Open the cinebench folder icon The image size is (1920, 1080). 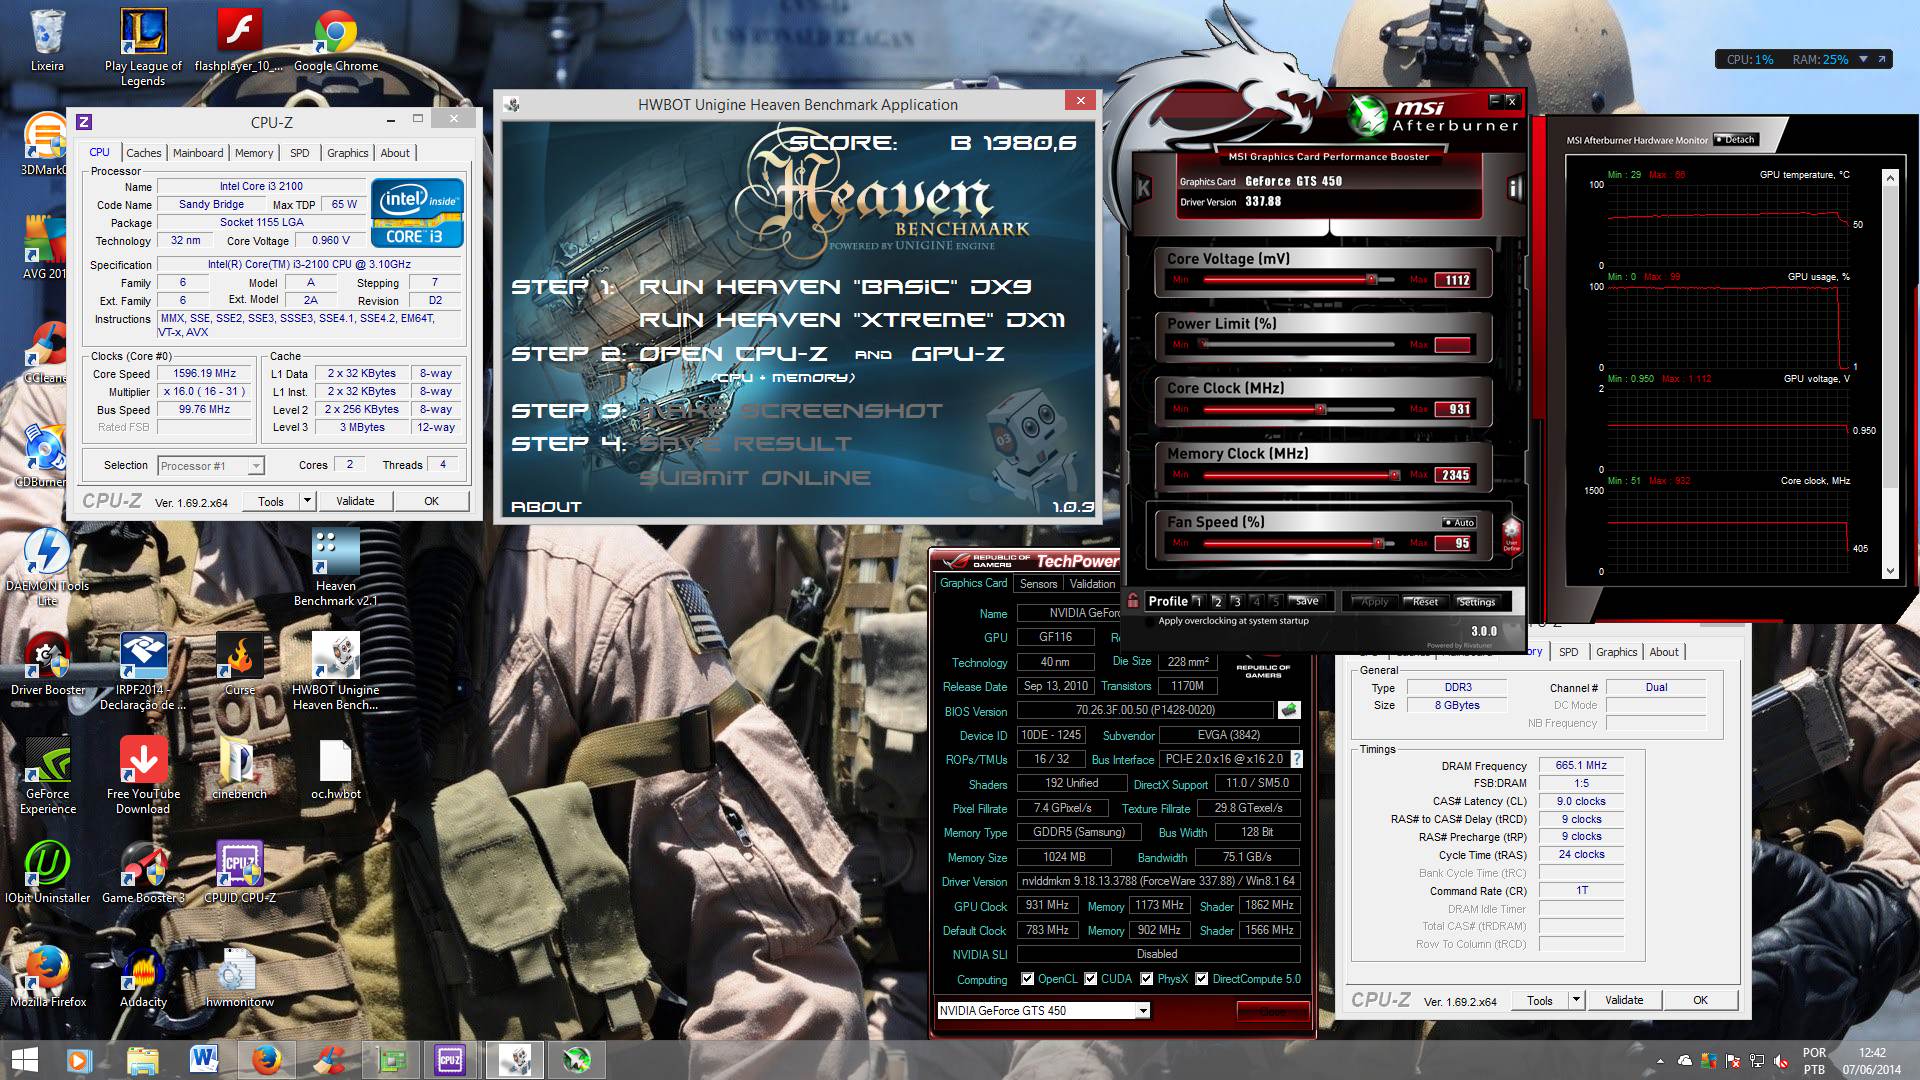pyautogui.click(x=239, y=768)
